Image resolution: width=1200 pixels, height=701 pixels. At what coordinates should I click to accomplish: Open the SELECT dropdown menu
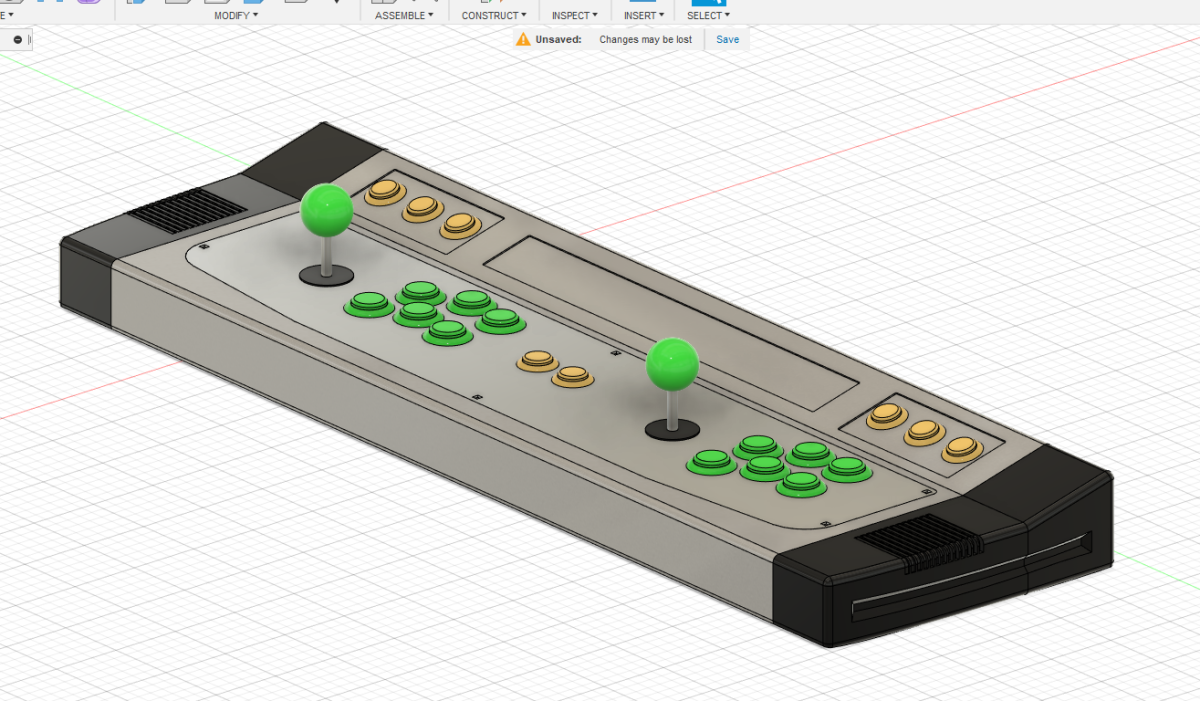708,15
